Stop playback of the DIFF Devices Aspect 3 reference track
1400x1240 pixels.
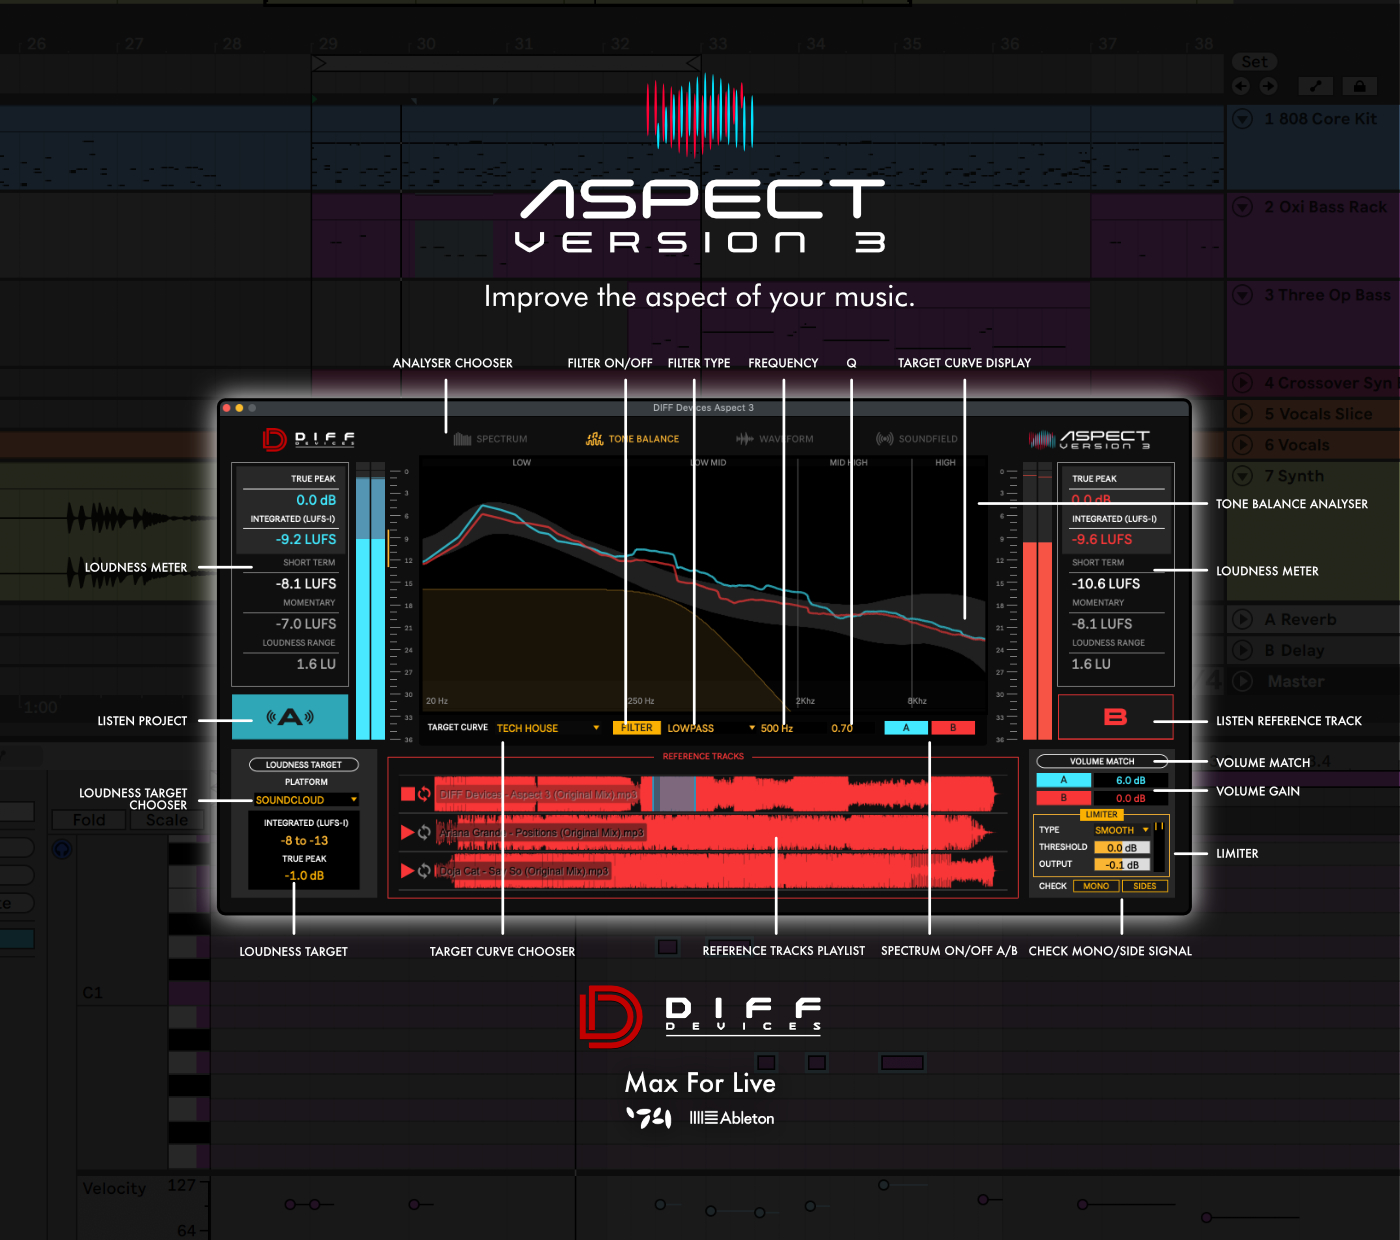pyautogui.click(x=407, y=794)
